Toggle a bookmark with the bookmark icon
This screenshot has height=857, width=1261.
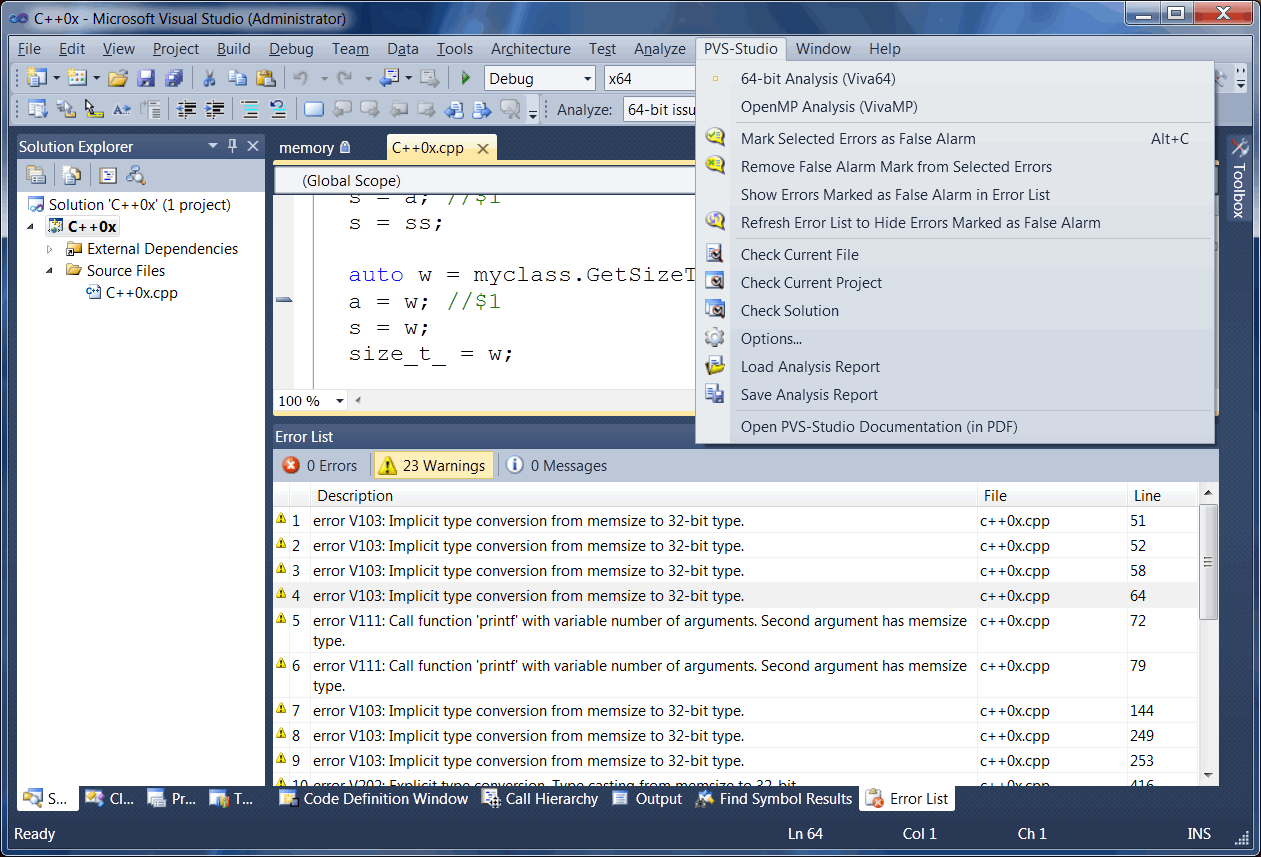[x=314, y=109]
